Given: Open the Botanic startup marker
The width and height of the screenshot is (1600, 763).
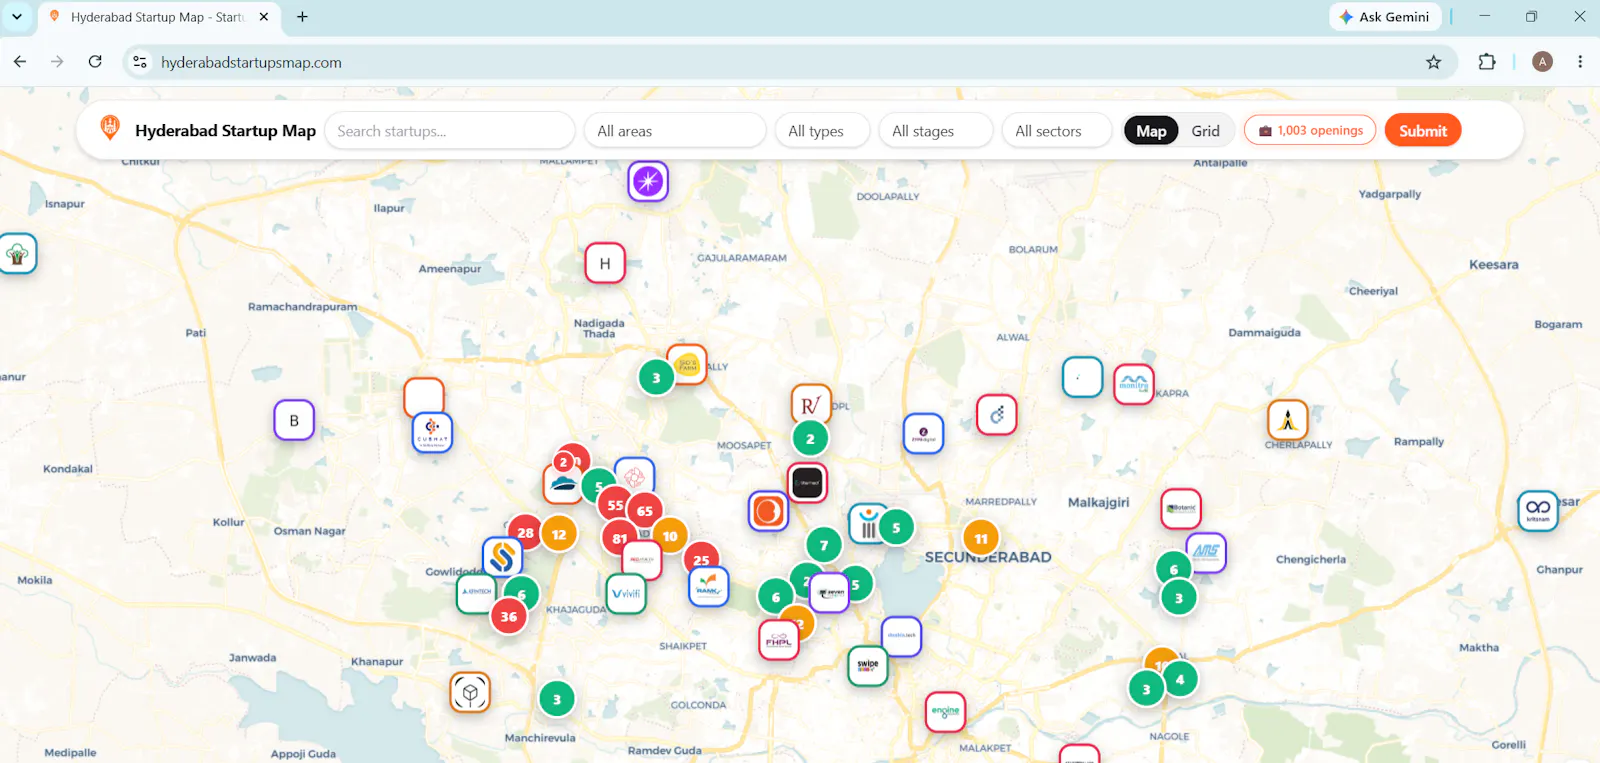Looking at the screenshot, I should (x=1181, y=509).
